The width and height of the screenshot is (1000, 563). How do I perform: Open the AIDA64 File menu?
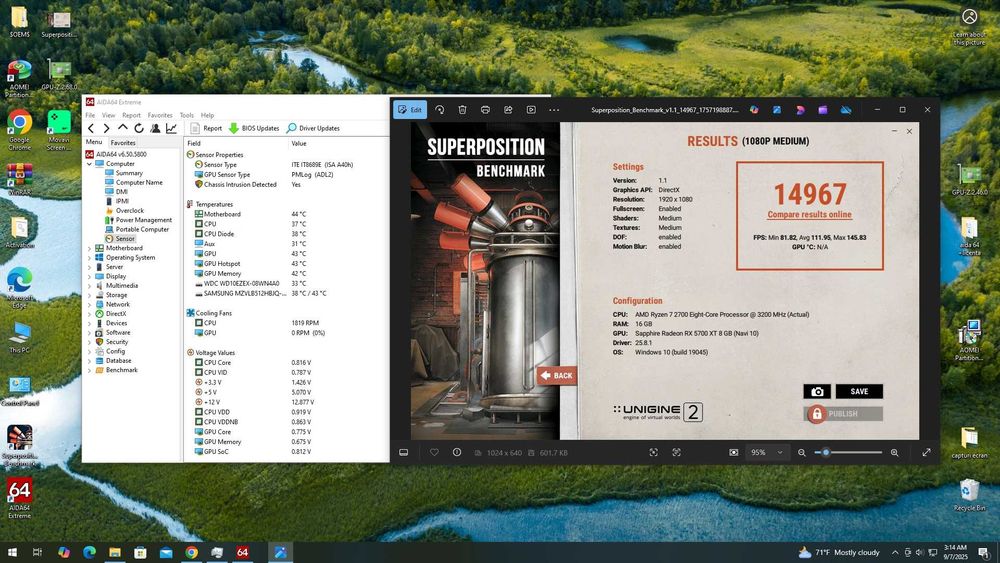90,115
